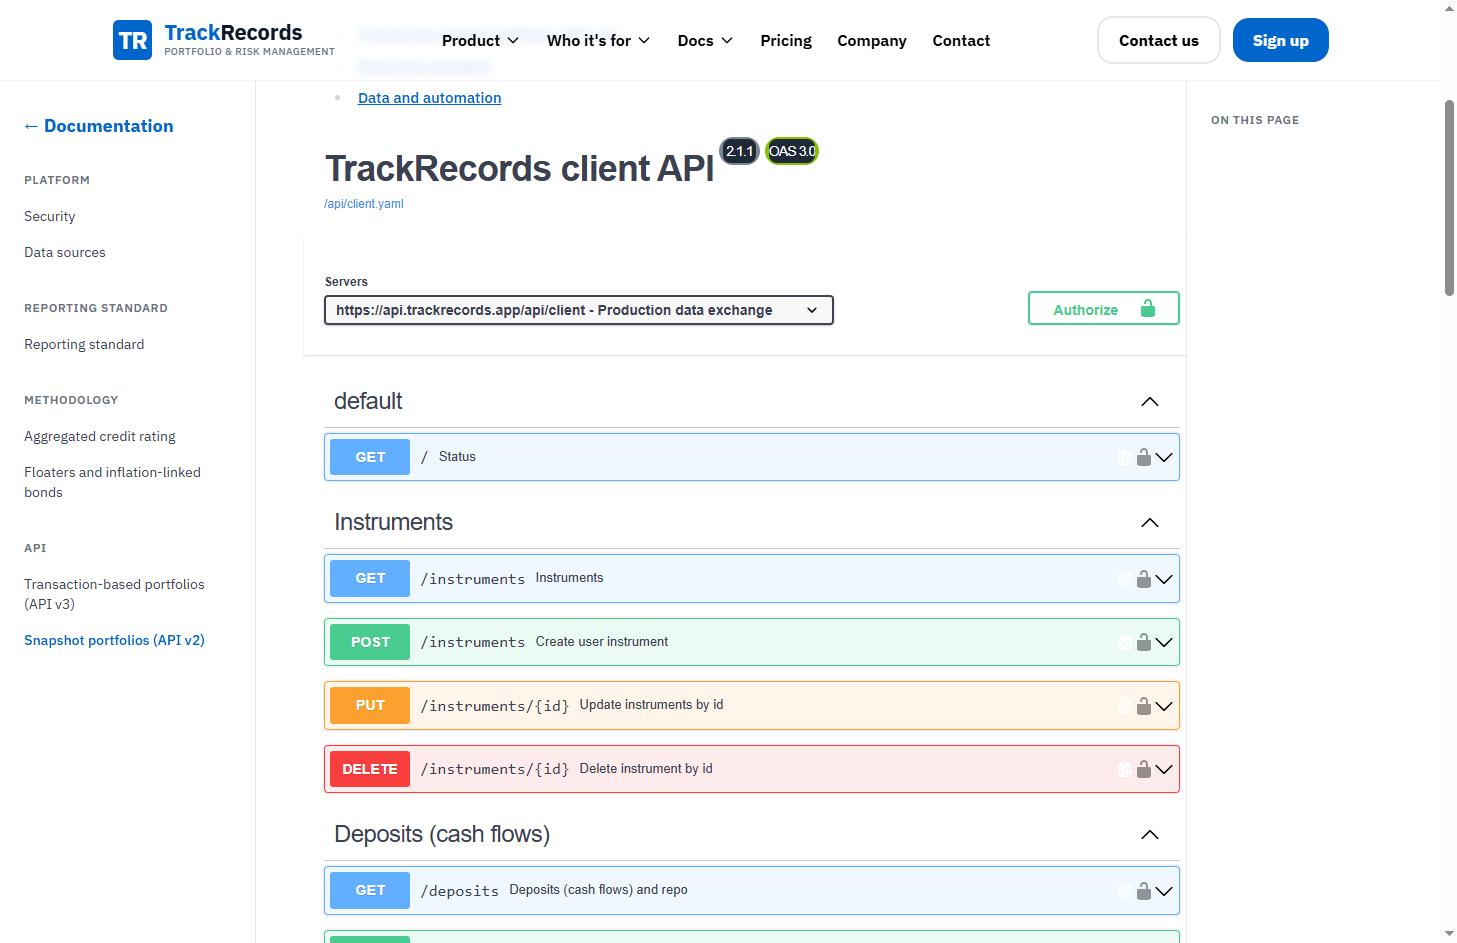Expand the Delete instrument by id chevron
Viewport: 1457px width, 943px height.
point(1164,769)
